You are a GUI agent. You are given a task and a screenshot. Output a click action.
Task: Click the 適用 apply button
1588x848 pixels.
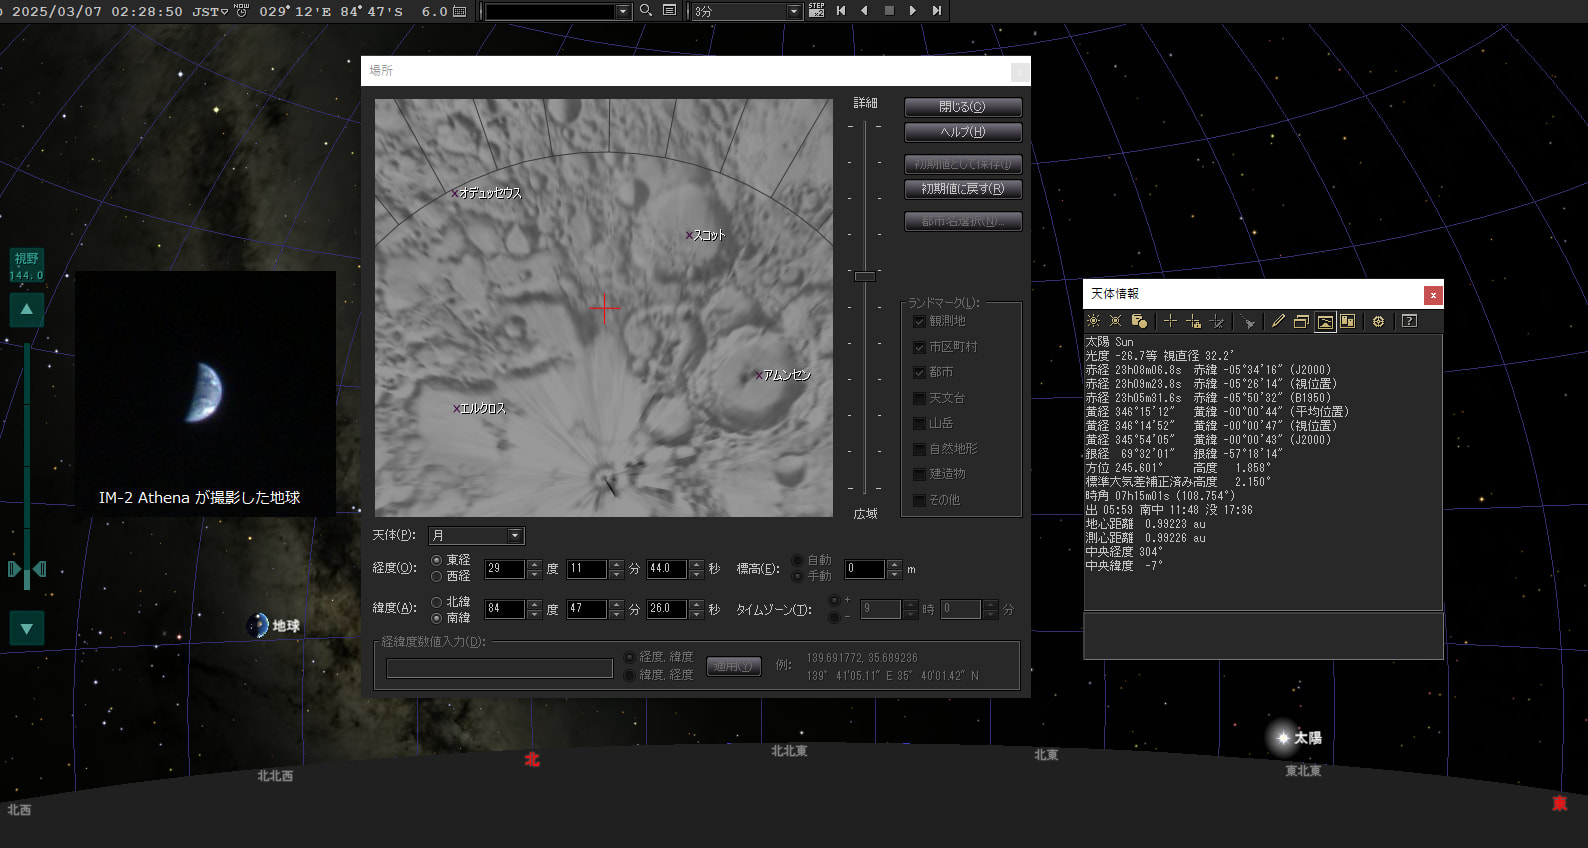(734, 666)
